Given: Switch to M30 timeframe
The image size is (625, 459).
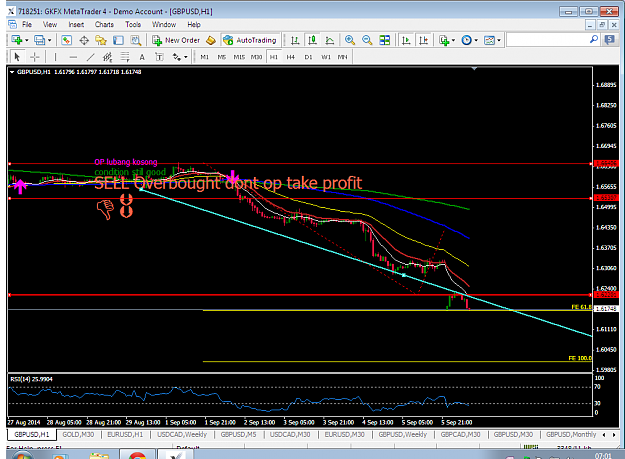Looking at the screenshot, I should coord(256,57).
